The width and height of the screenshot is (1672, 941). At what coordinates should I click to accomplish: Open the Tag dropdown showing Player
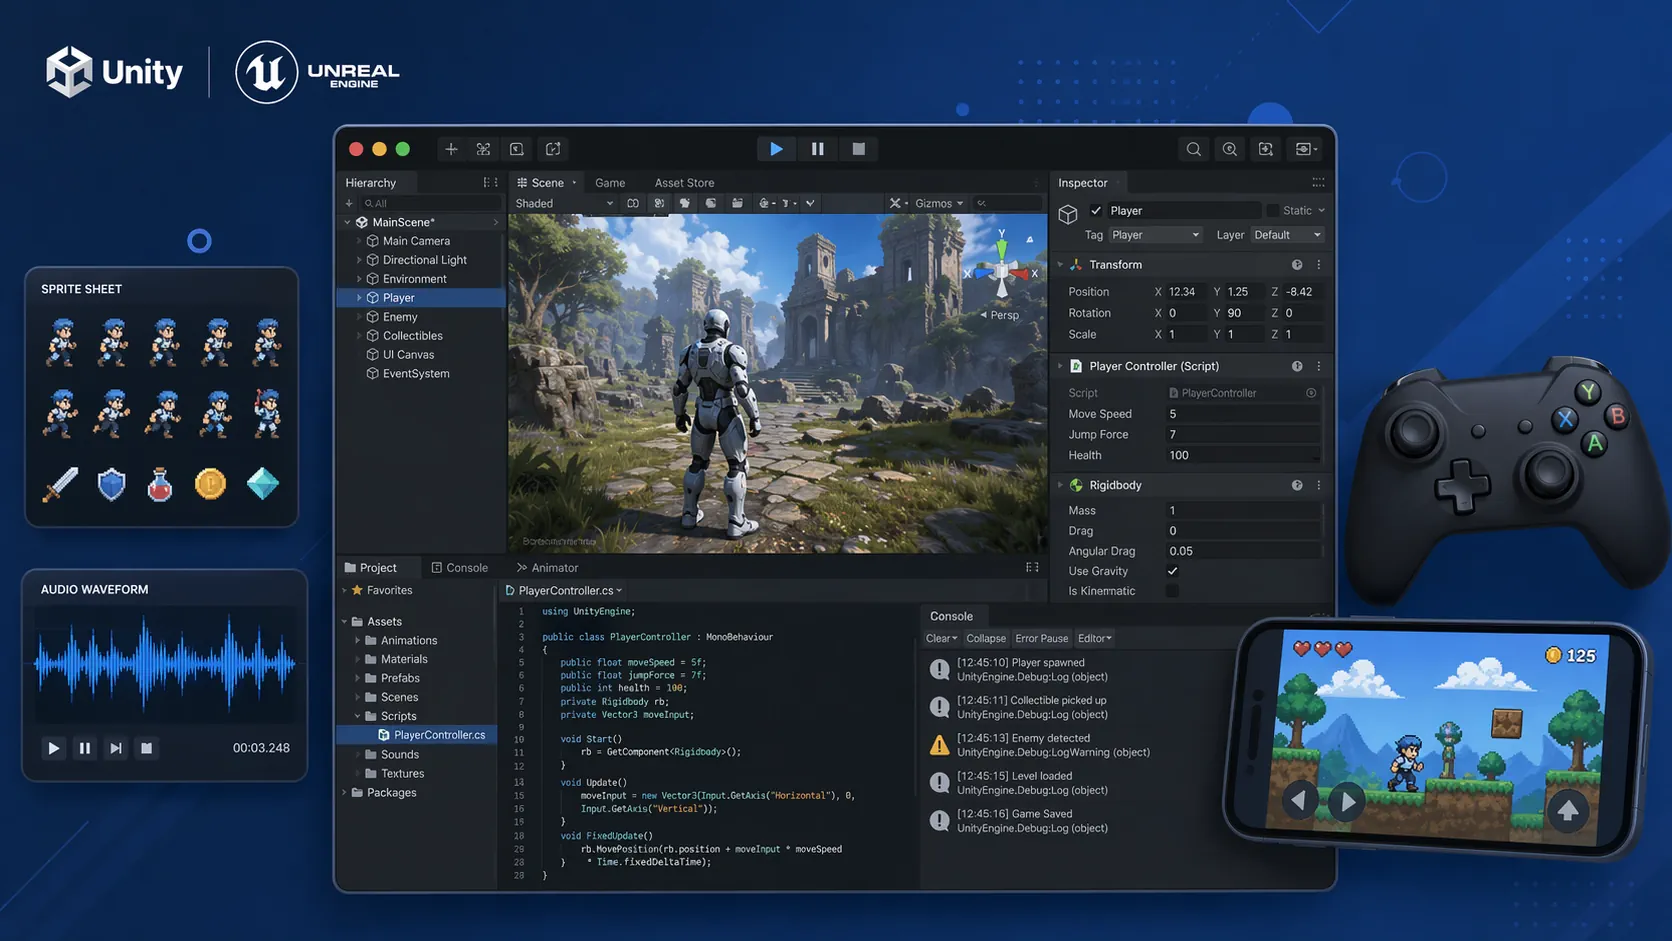(x=1155, y=235)
